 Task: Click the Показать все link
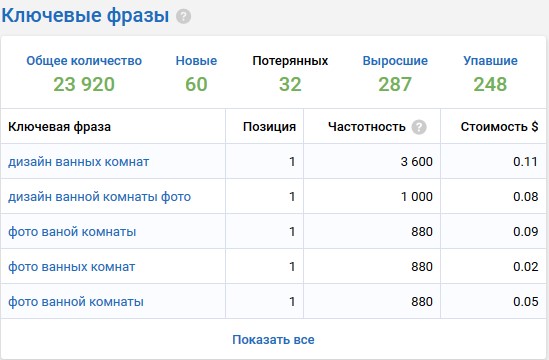click(x=273, y=340)
